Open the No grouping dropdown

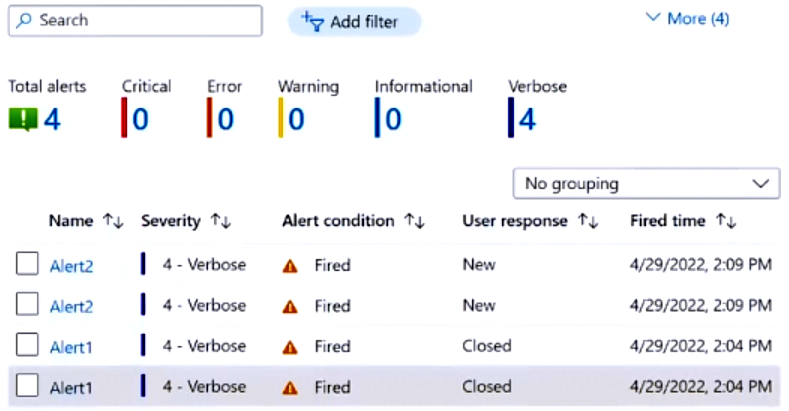pyautogui.click(x=645, y=184)
